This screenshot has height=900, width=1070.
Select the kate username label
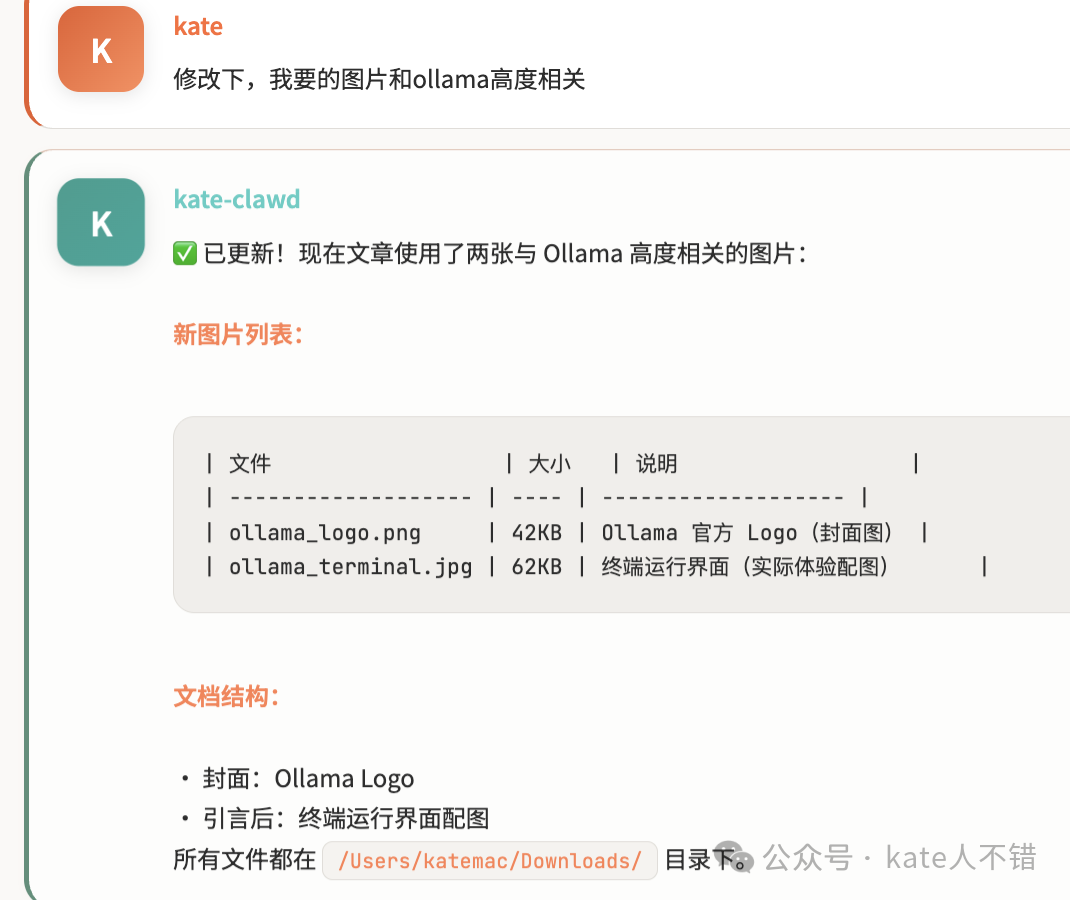coord(198,26)
